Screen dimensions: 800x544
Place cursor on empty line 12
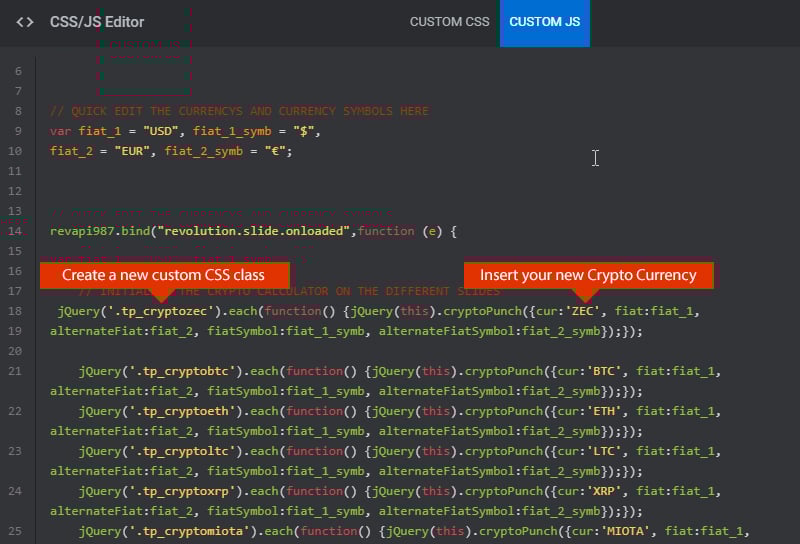[417, 191]
